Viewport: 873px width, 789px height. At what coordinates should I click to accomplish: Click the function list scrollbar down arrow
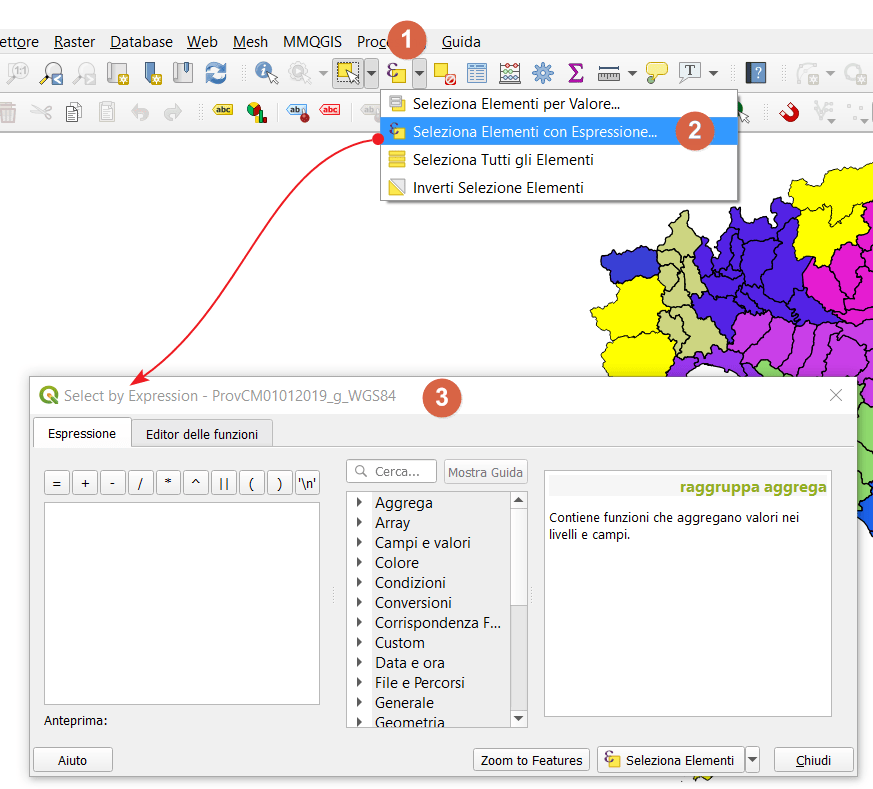click(x=518, y=718)
